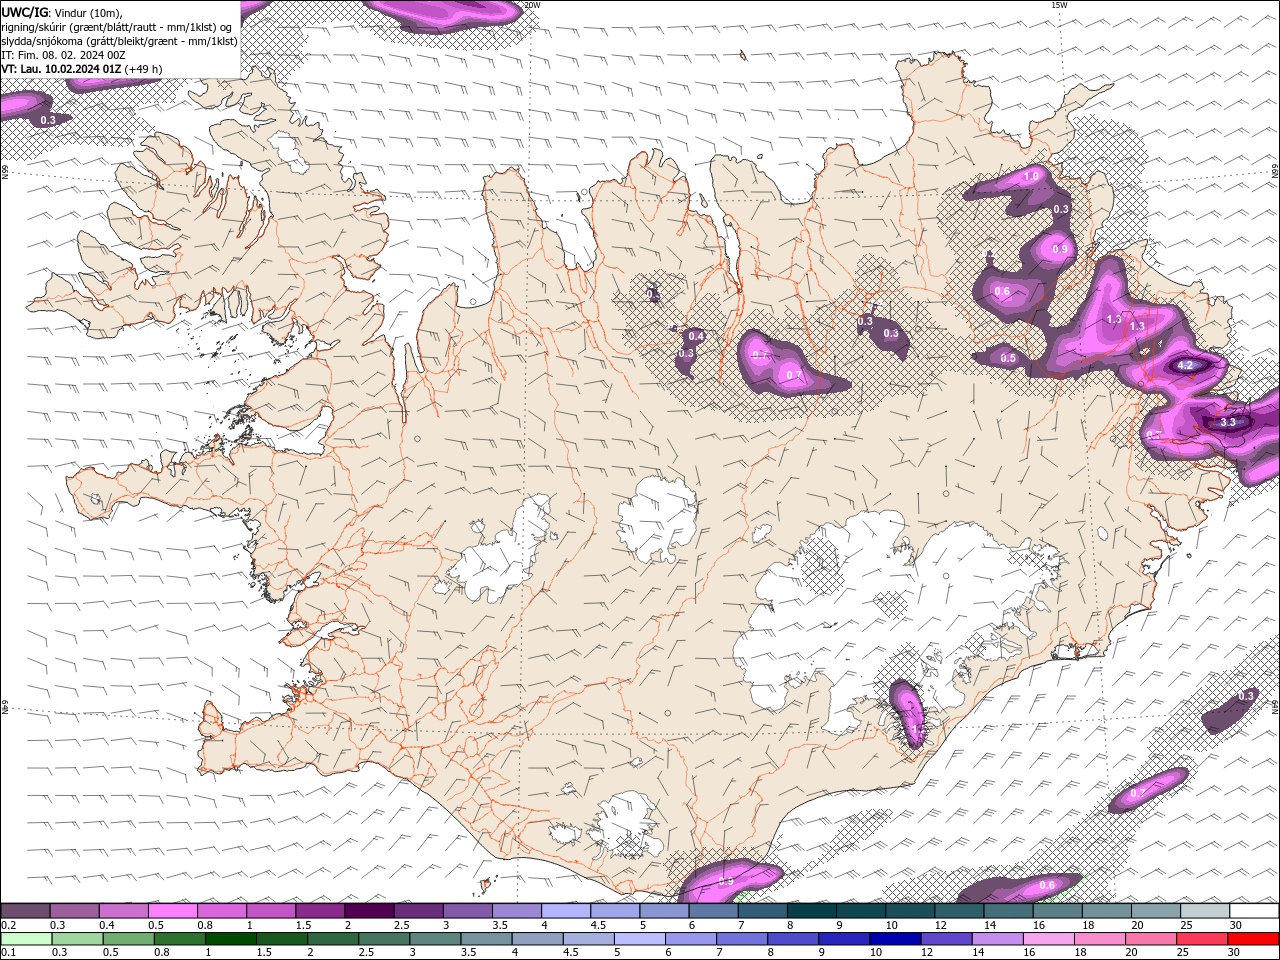Select the pale green 0.1 swatch in lower legend
Image resolution: width=1280 pixels, height=960 pixels.
coord(26,939)
